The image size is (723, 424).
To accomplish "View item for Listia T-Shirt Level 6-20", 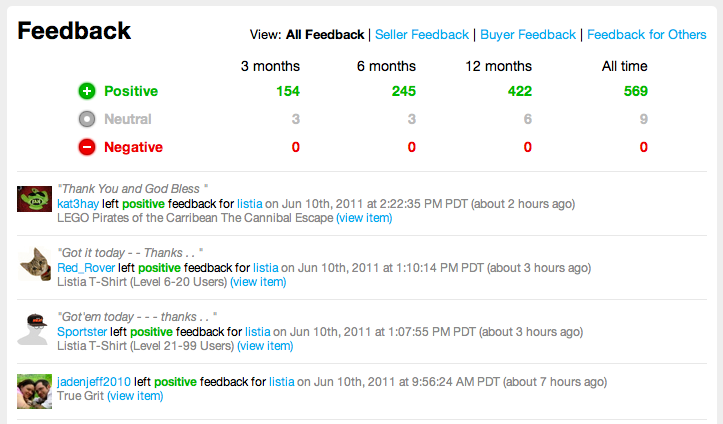I will coord(258,282).
